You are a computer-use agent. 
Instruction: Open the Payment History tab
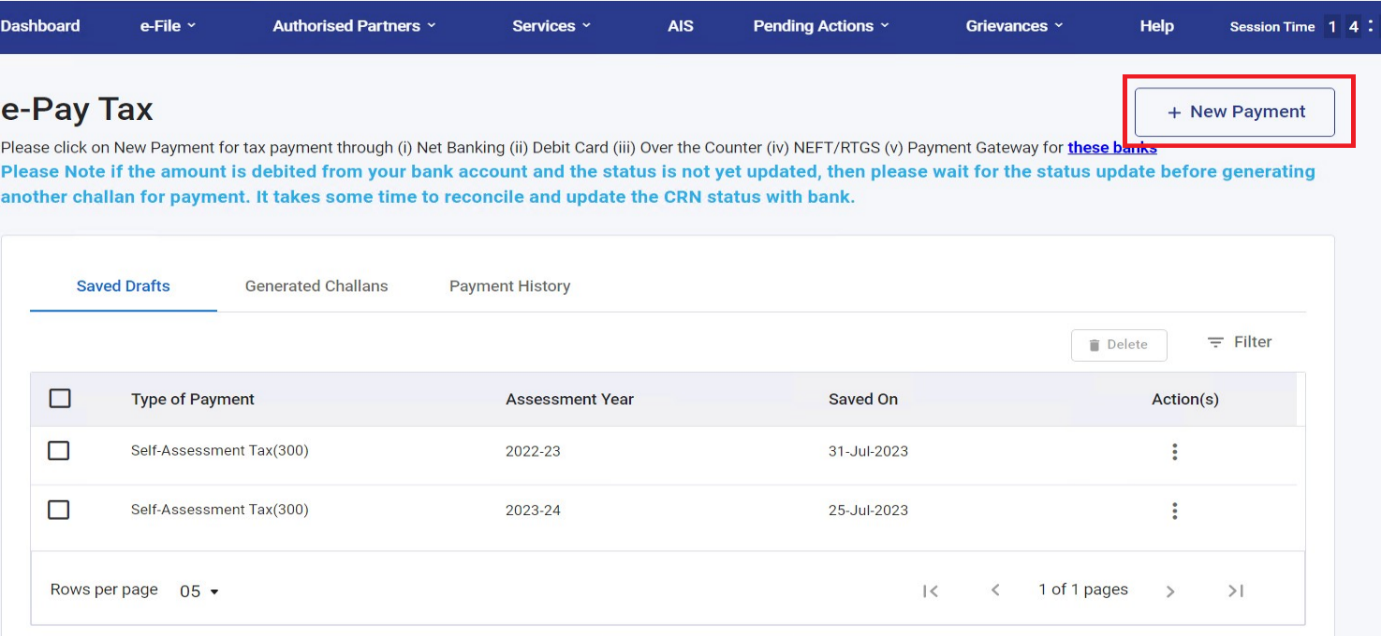pos(509,285)
